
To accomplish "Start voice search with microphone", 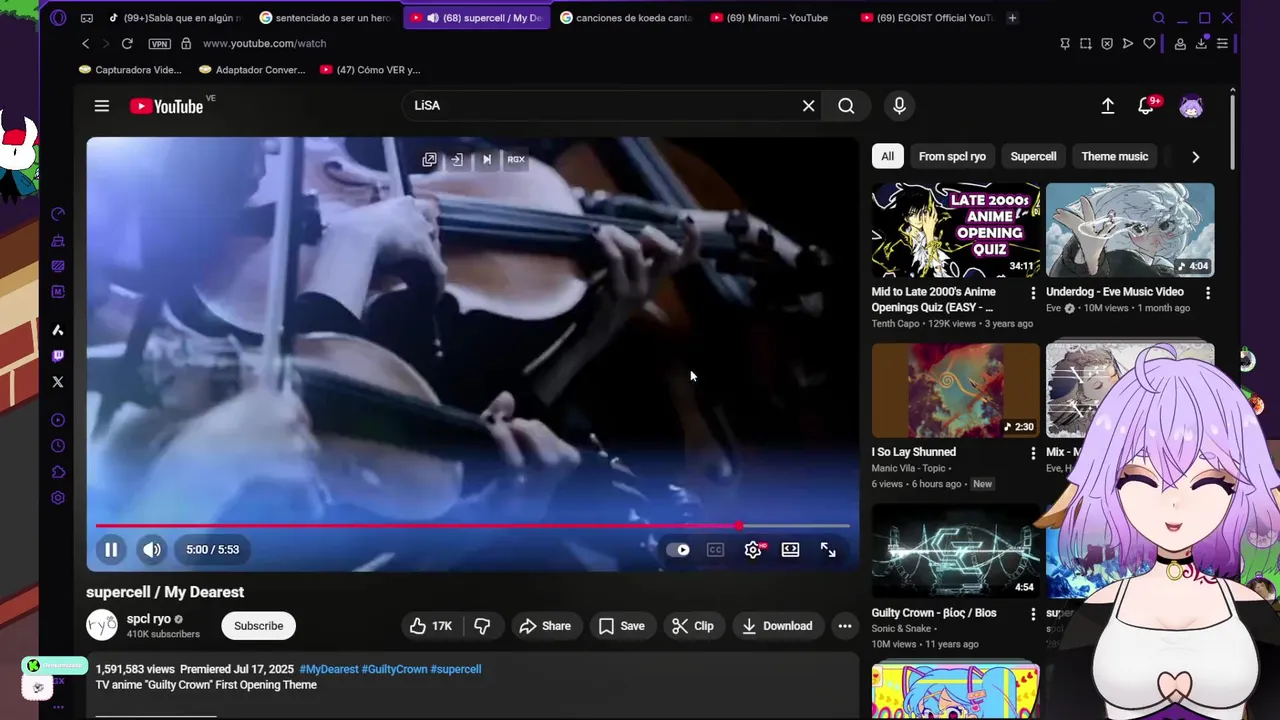I will (899, 106).
